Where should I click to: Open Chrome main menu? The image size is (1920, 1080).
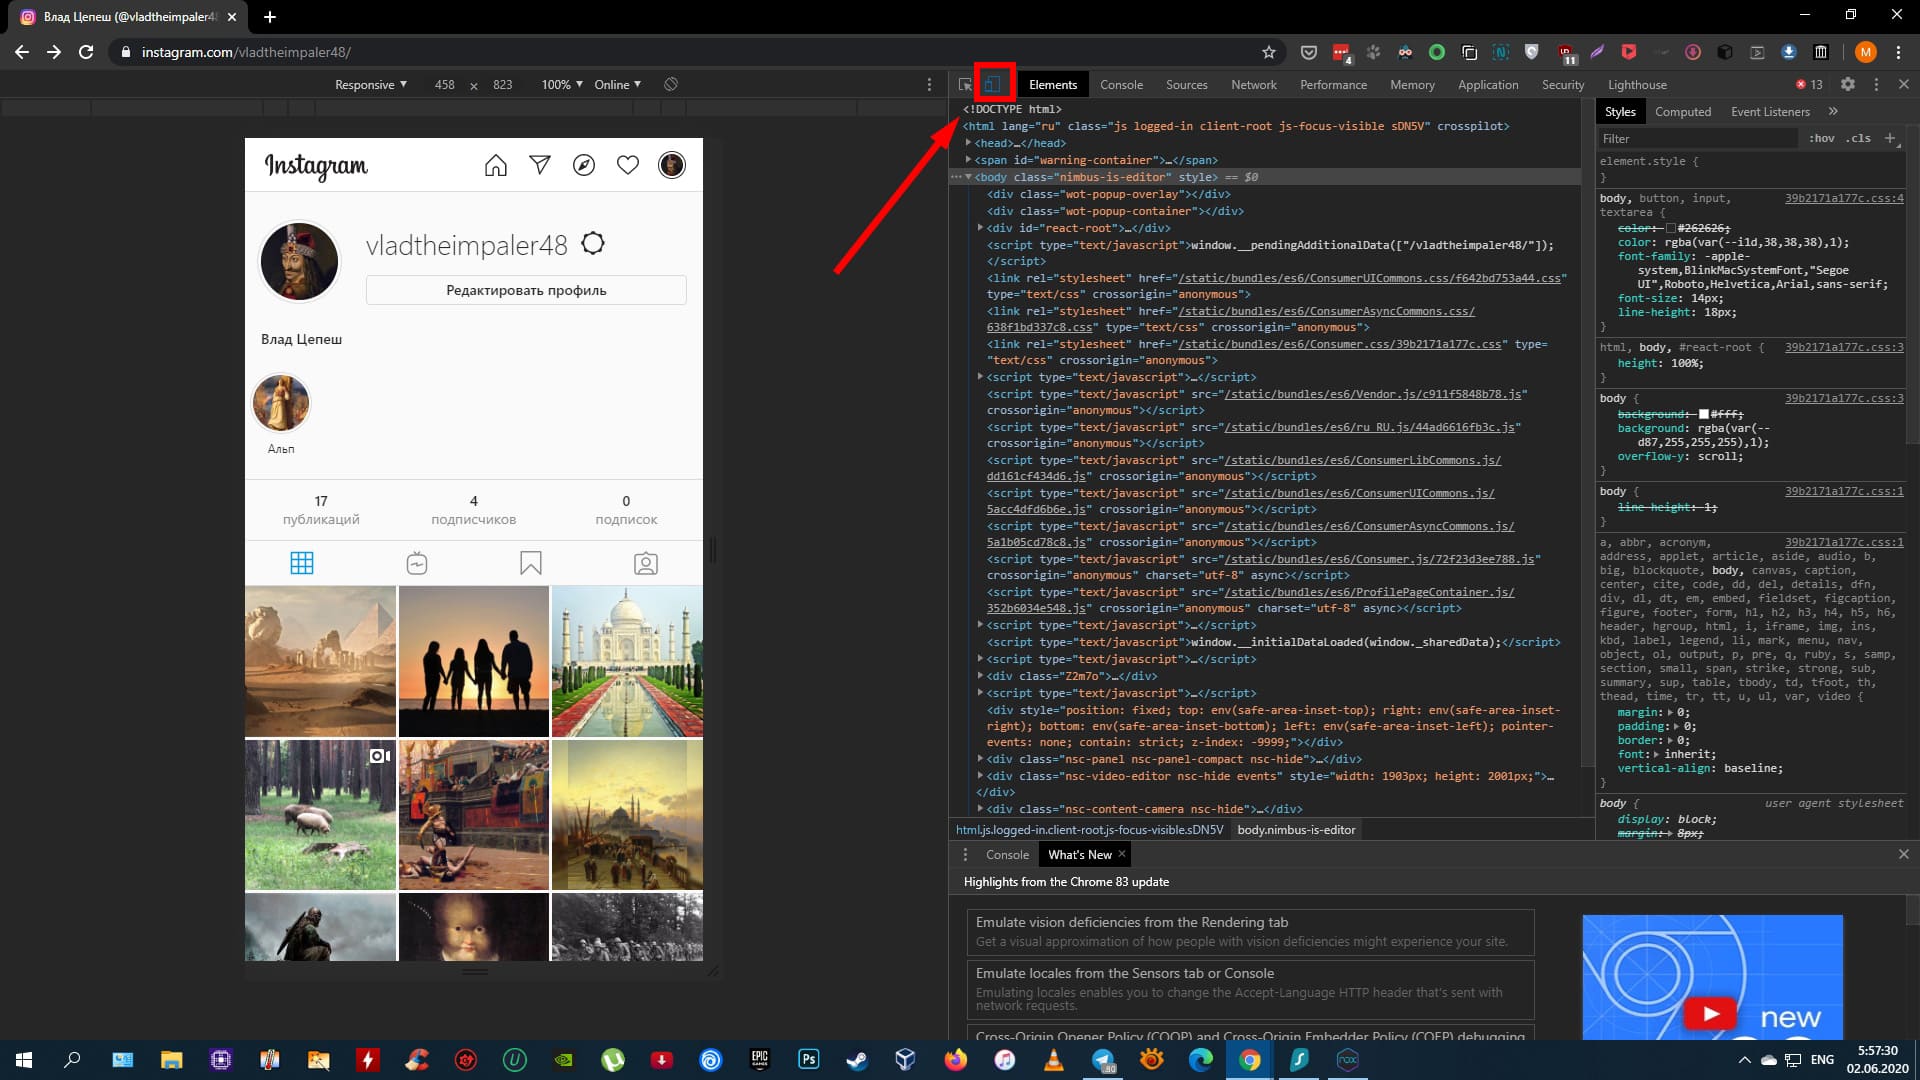pyautogui.click(x=1896, y=52)
